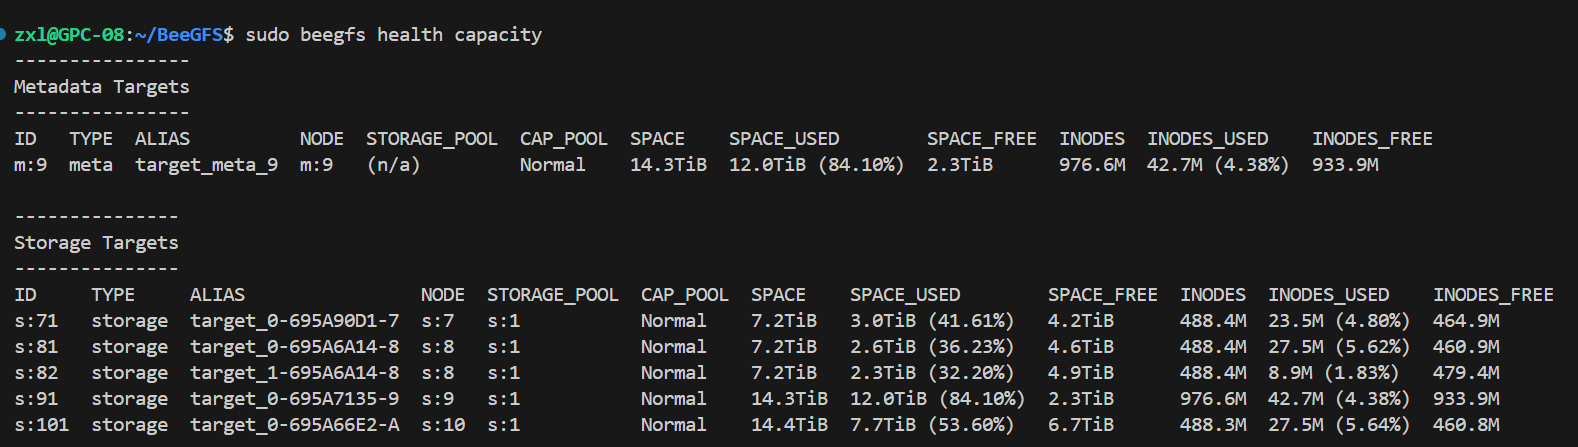Click the 479.4M inodes free value
1578x447 pixels.
(1466, 373)
